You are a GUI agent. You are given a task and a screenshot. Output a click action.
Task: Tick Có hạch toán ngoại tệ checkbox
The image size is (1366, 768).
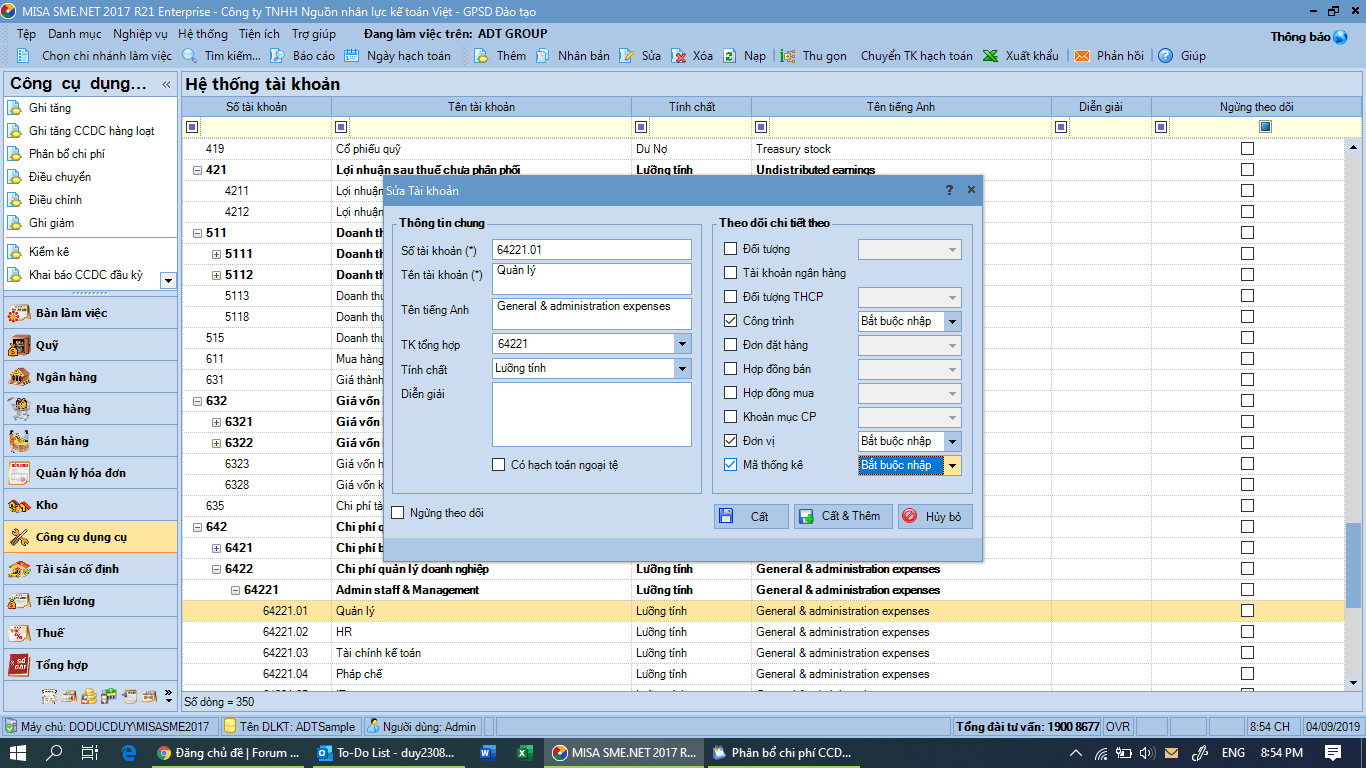coord(499,464)
